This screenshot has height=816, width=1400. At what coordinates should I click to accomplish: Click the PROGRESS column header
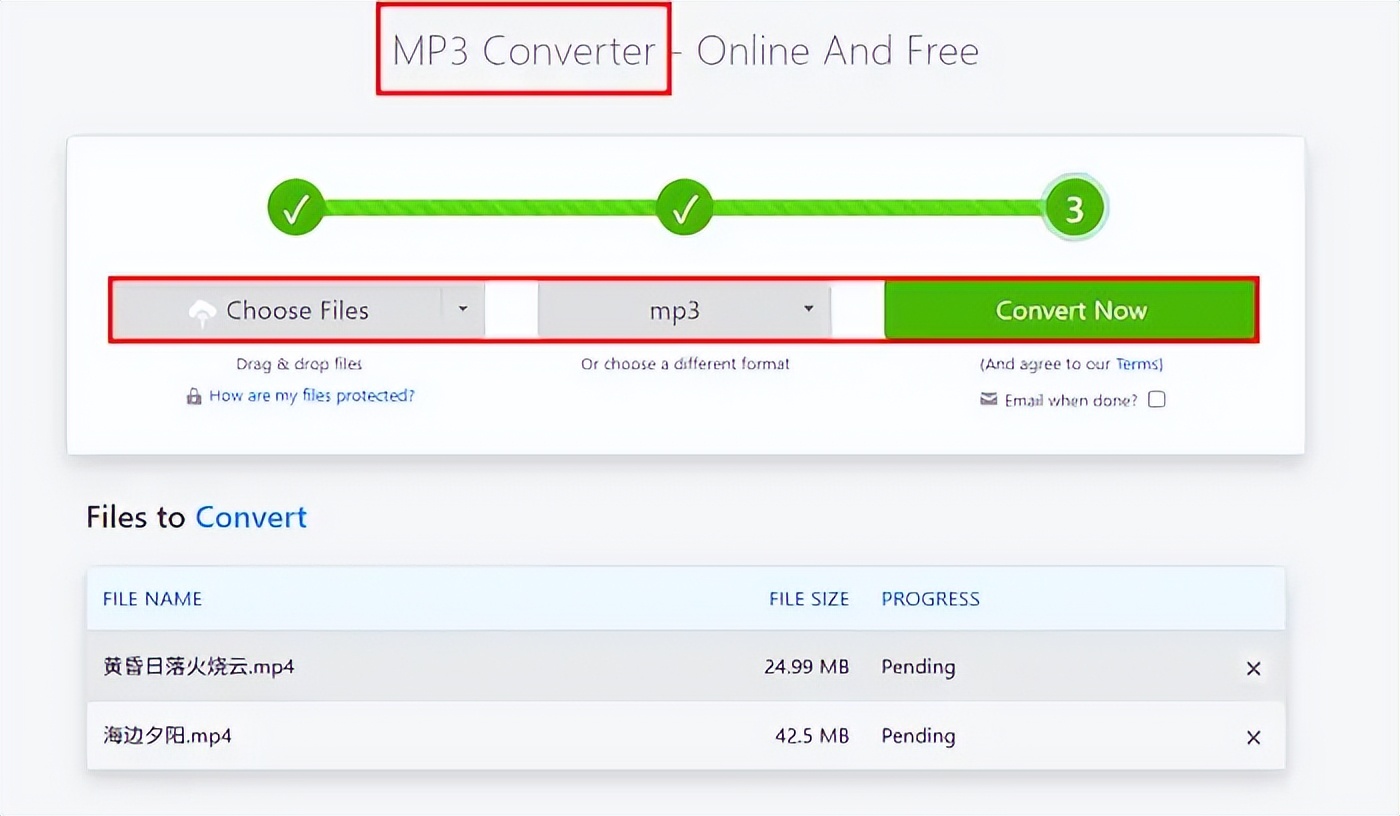tap(930, 599)
